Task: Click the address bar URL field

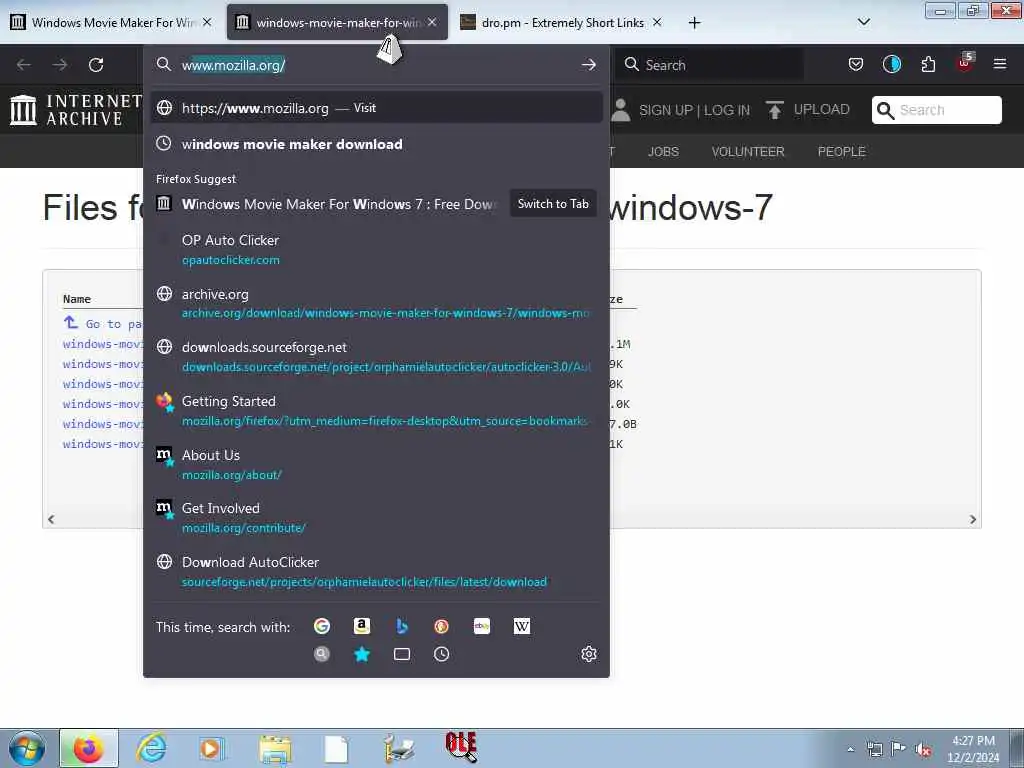Action: click(376, 65)
